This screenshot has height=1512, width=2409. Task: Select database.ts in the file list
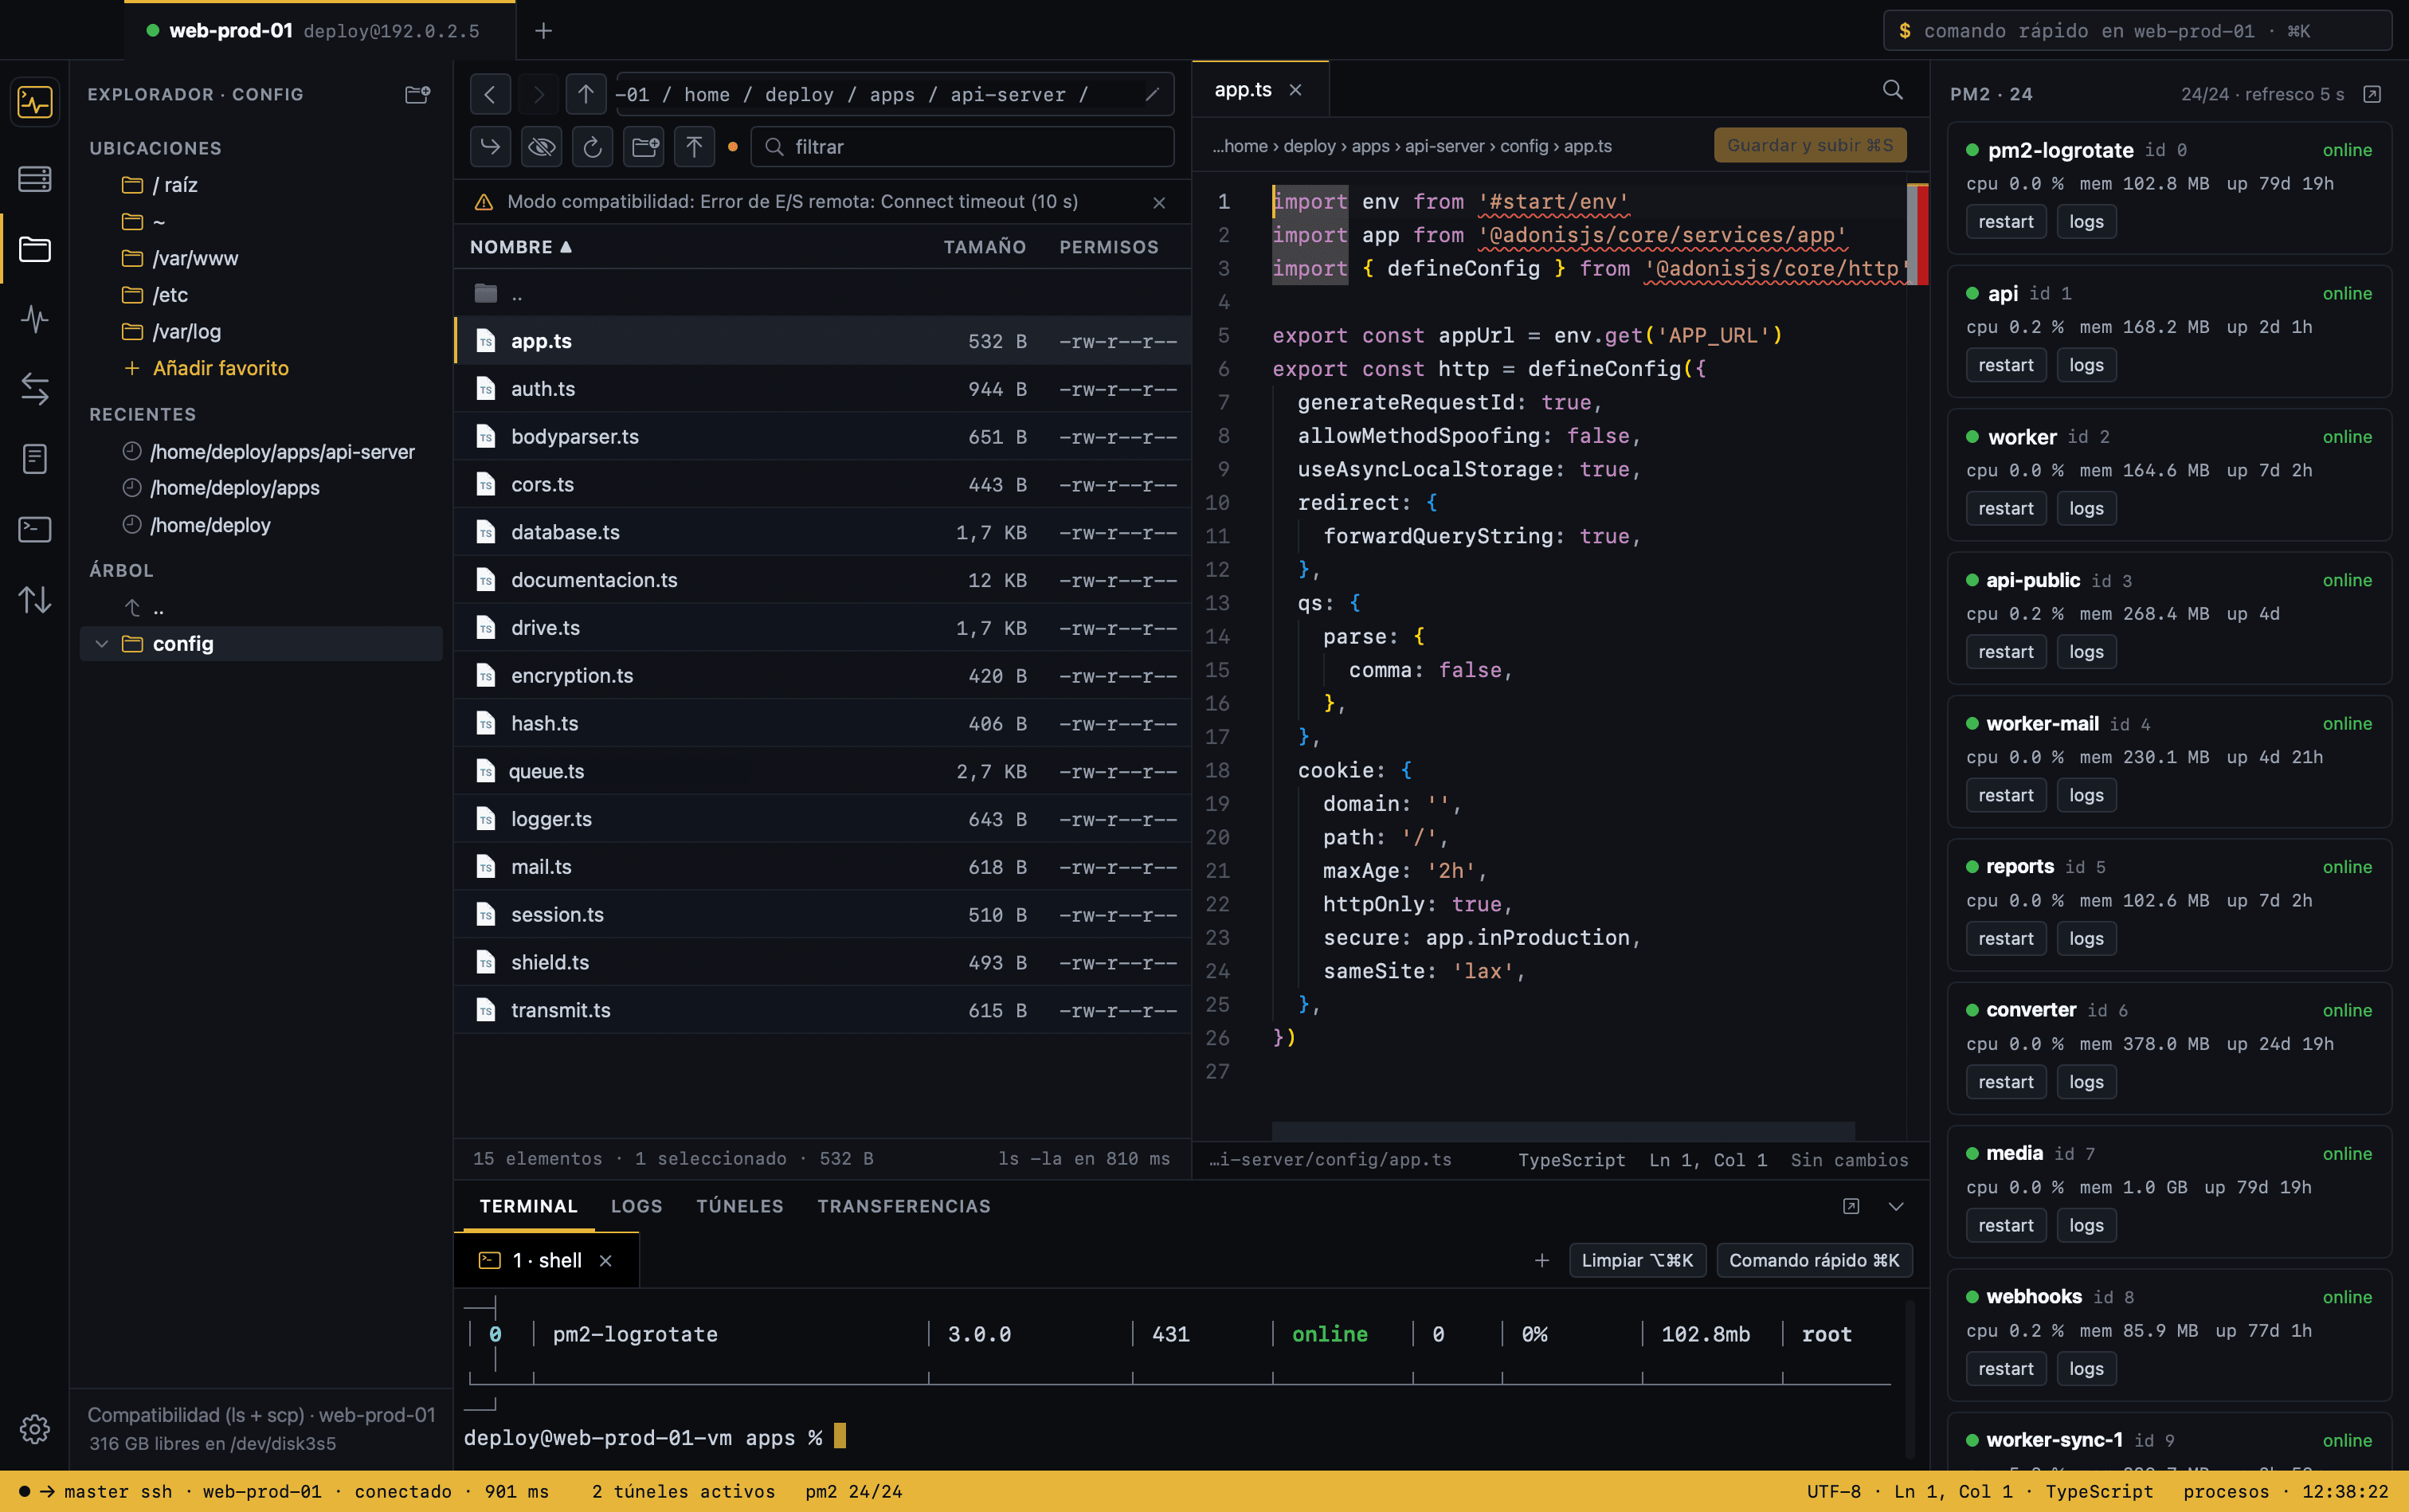[x=822, y=532]
